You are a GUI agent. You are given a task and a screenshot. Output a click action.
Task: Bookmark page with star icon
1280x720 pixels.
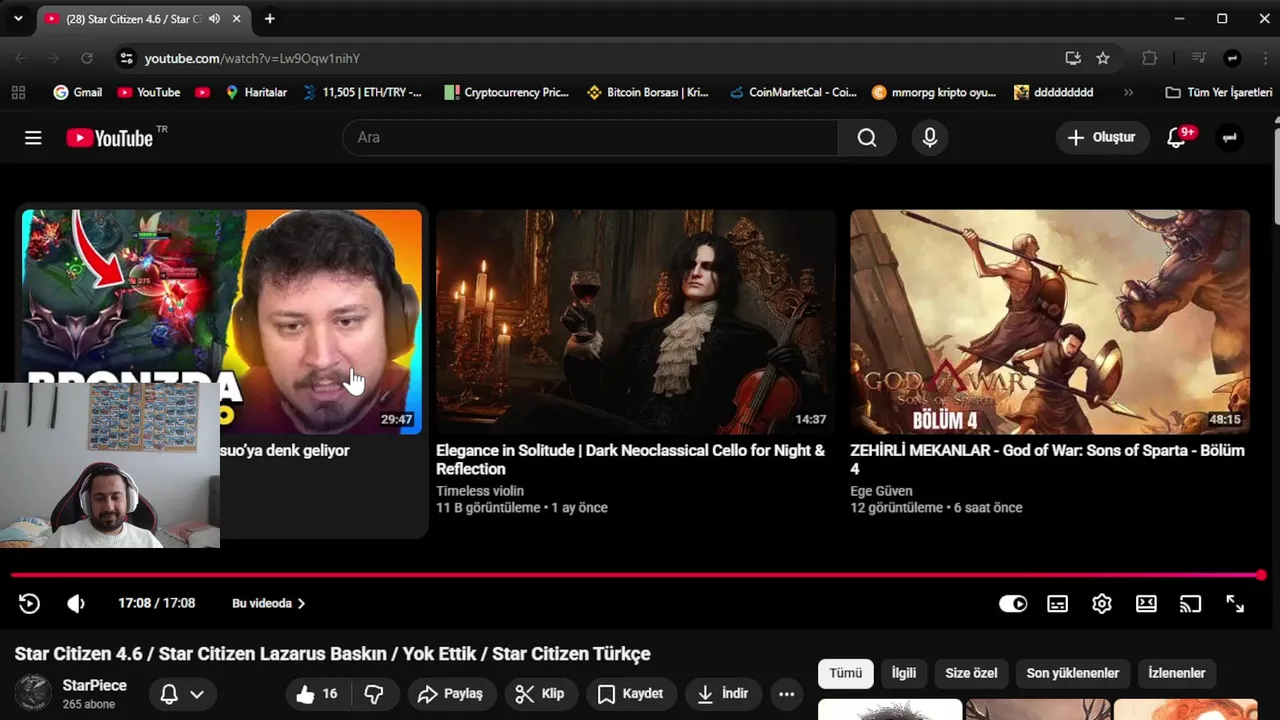tap(1103, 58)
